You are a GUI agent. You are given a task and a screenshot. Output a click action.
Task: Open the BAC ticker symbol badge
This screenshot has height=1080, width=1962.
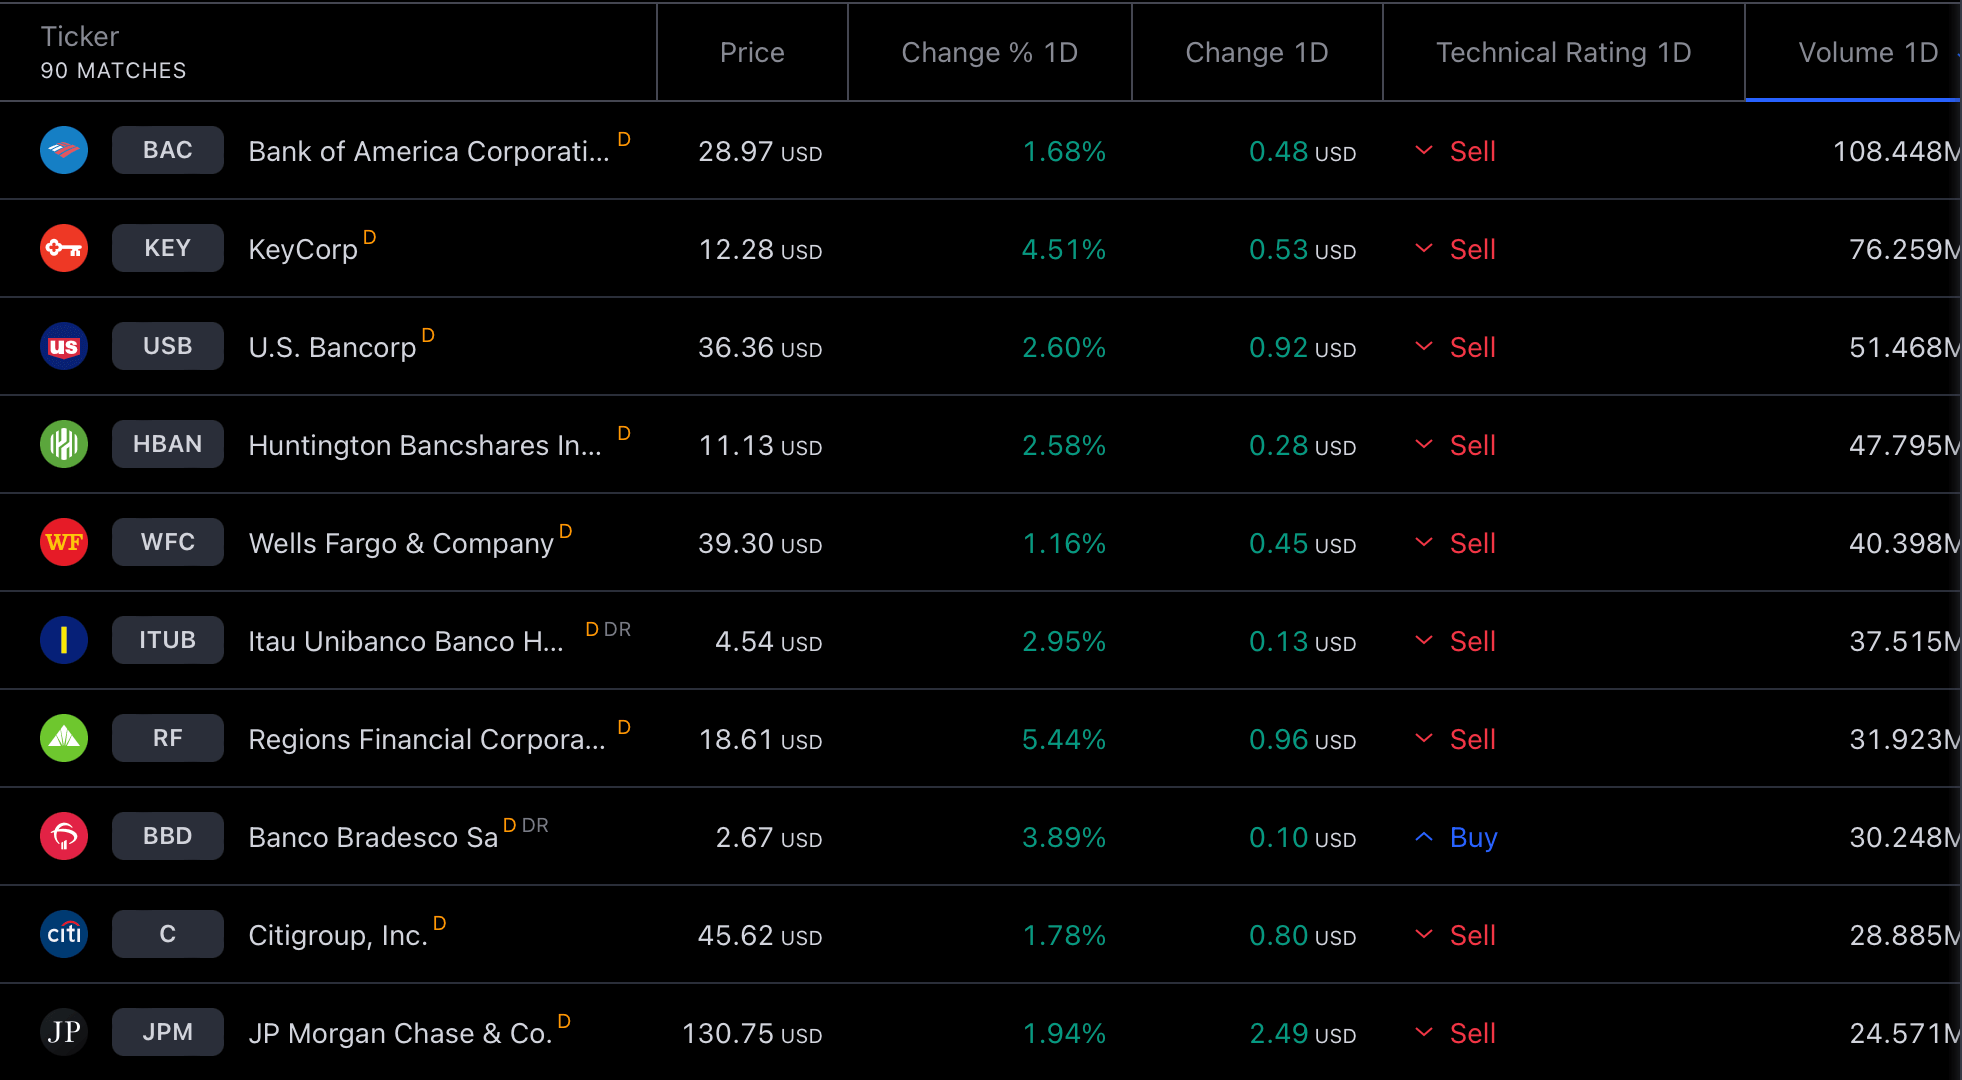pos(167,150)
